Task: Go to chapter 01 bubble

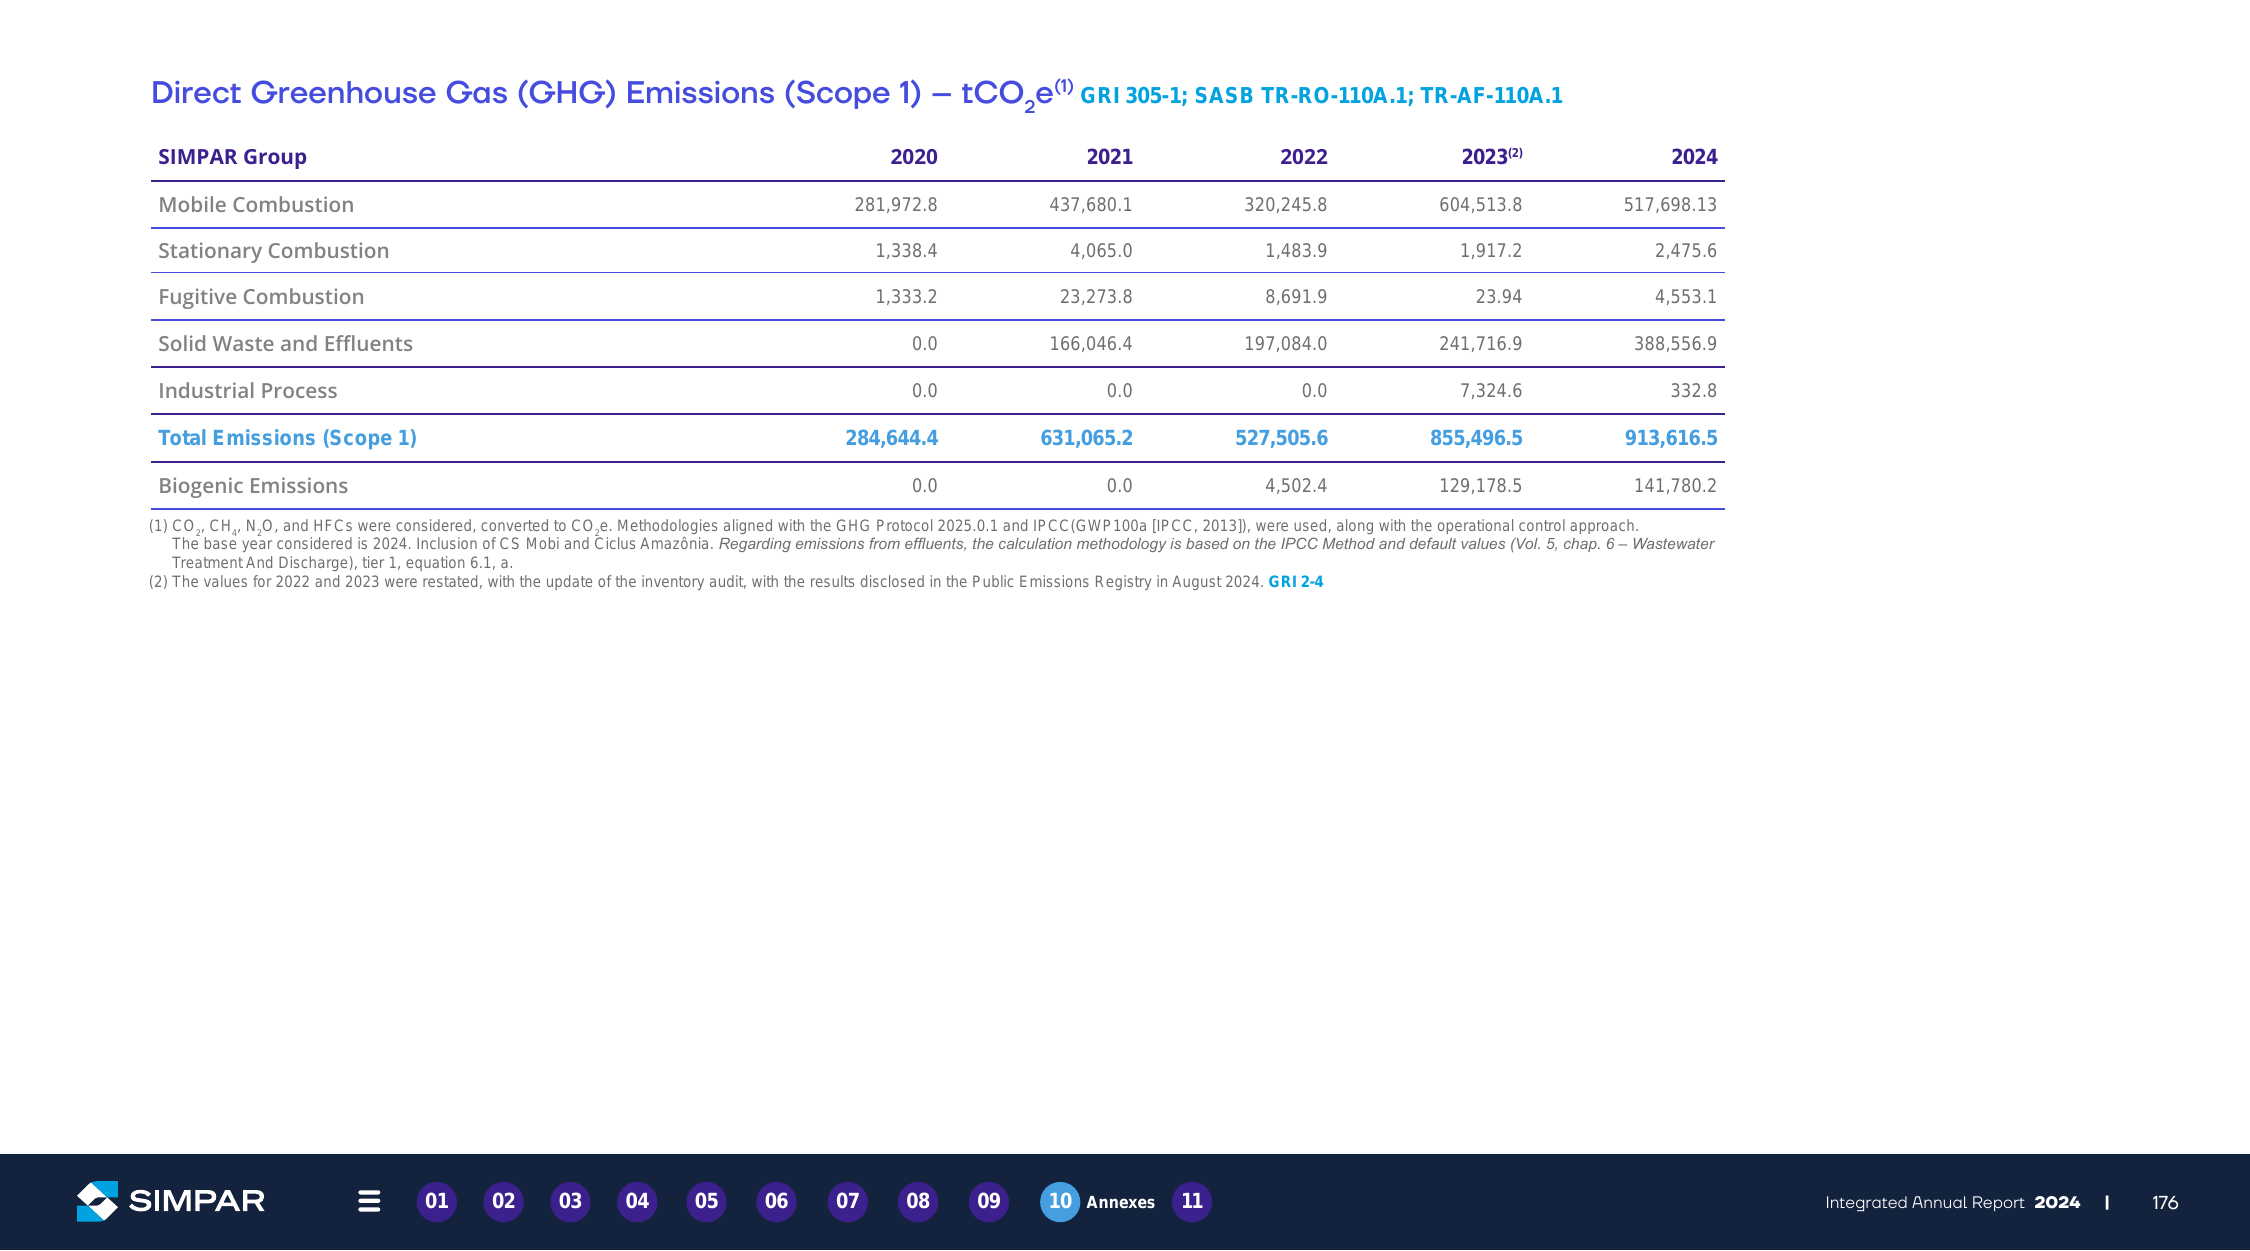Action: tap(437, 1201)
